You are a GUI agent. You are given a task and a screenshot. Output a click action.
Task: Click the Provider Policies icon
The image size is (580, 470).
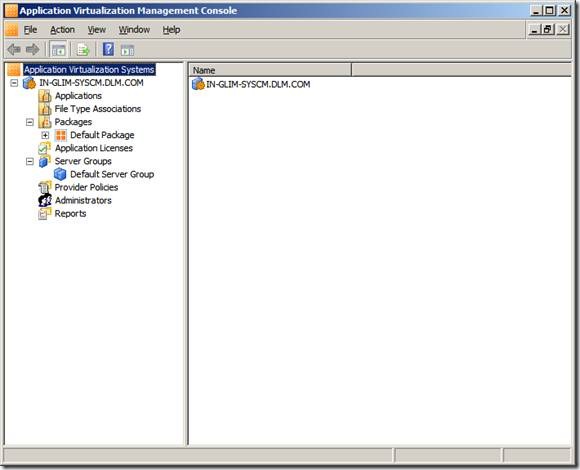click(45, 187)
